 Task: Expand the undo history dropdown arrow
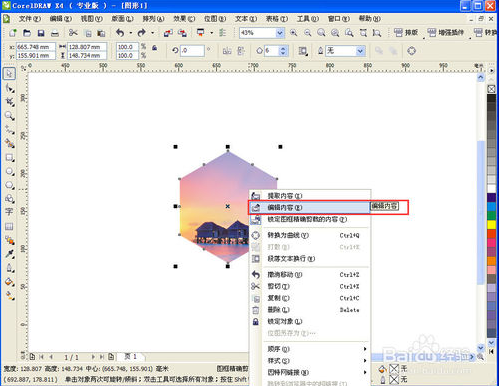[x=131, y=33]
